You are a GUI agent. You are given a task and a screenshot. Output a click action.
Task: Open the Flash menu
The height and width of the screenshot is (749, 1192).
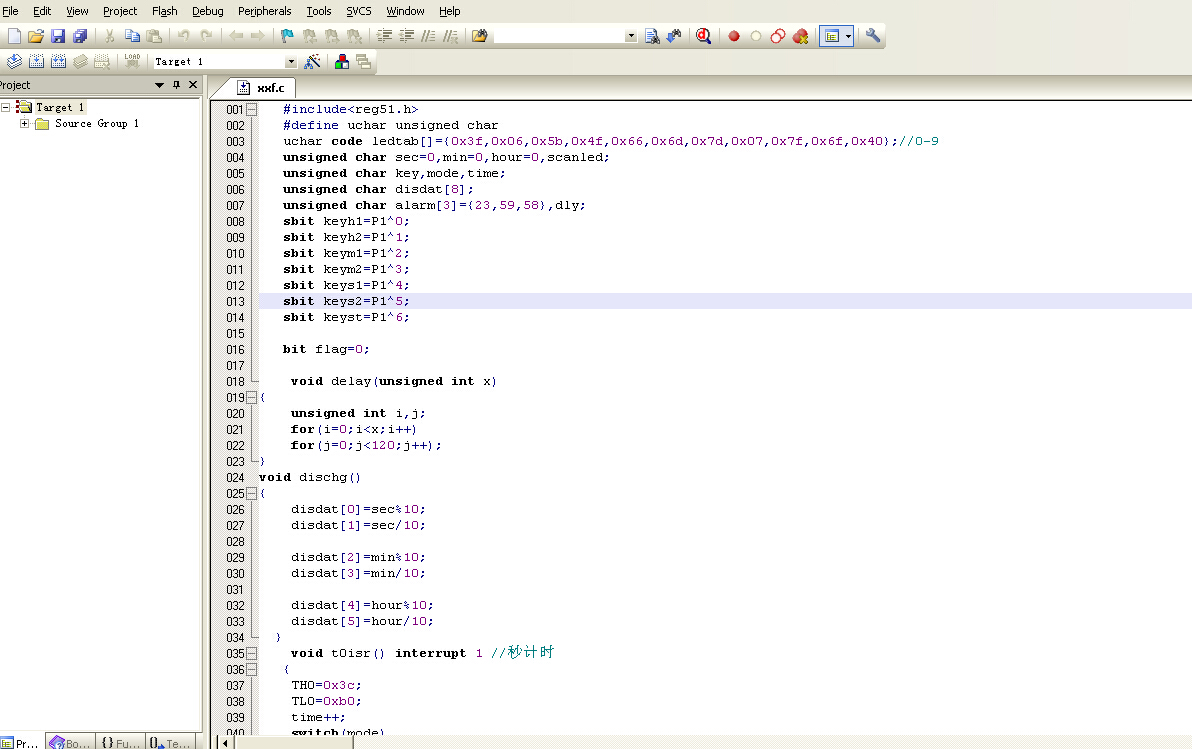164,11
